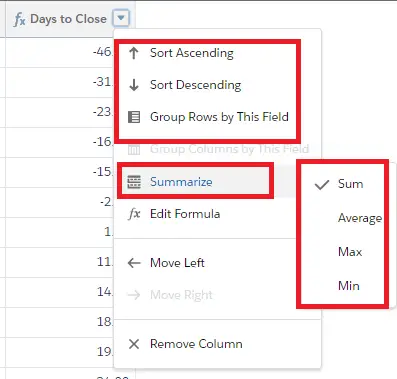
Task: Click the Group Rows icon
Action: coord(134,117)
